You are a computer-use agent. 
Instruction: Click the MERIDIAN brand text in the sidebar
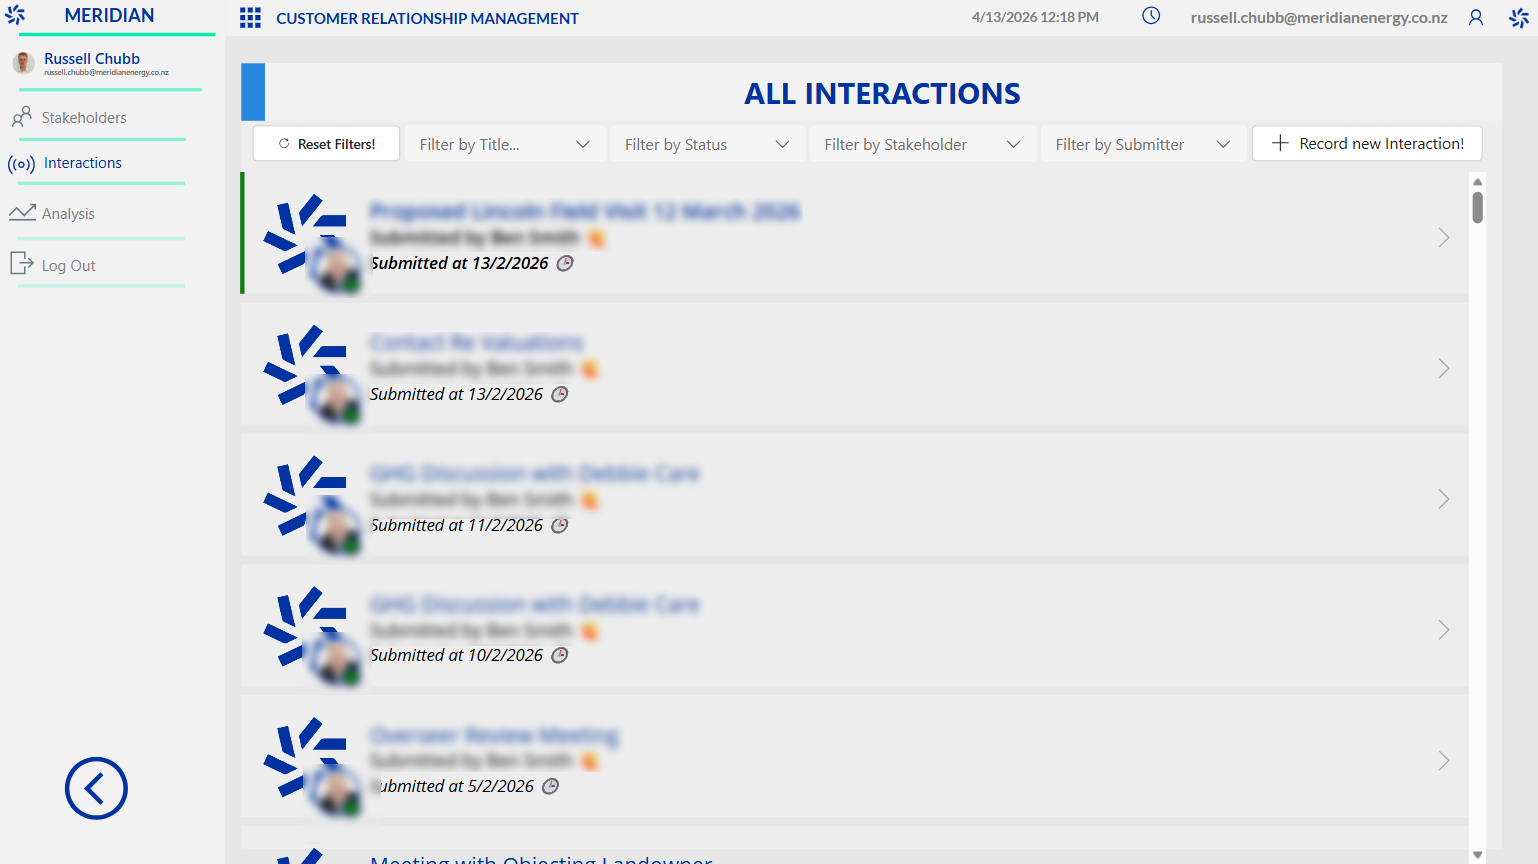tap(109, 15)
